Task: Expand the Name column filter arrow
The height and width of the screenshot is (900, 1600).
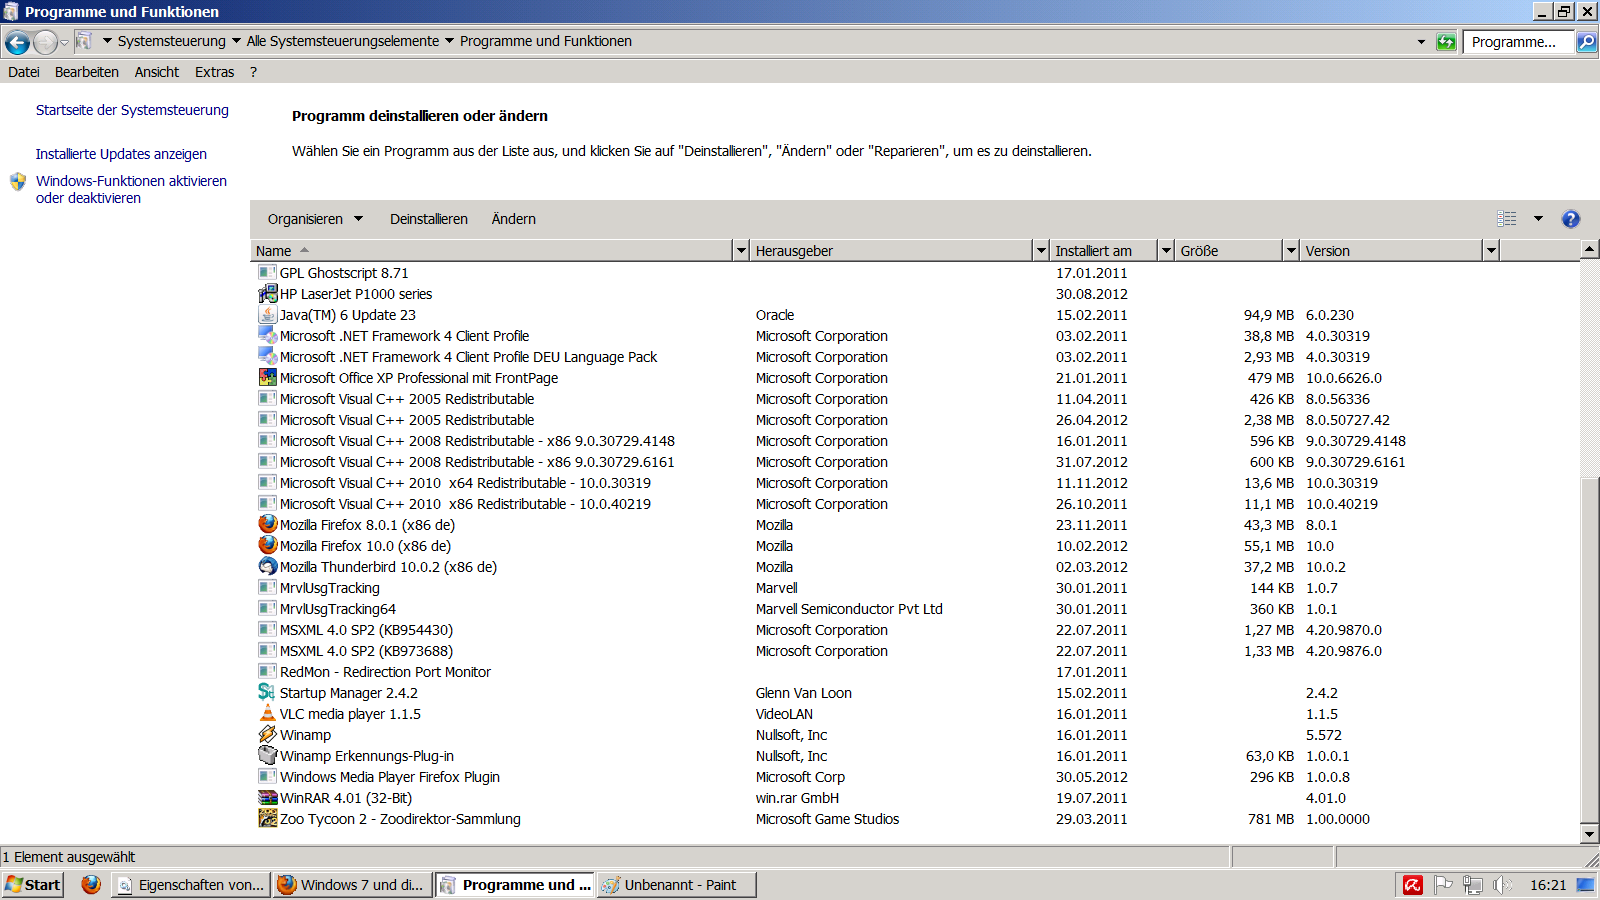Action: click(x=741, y=251)
